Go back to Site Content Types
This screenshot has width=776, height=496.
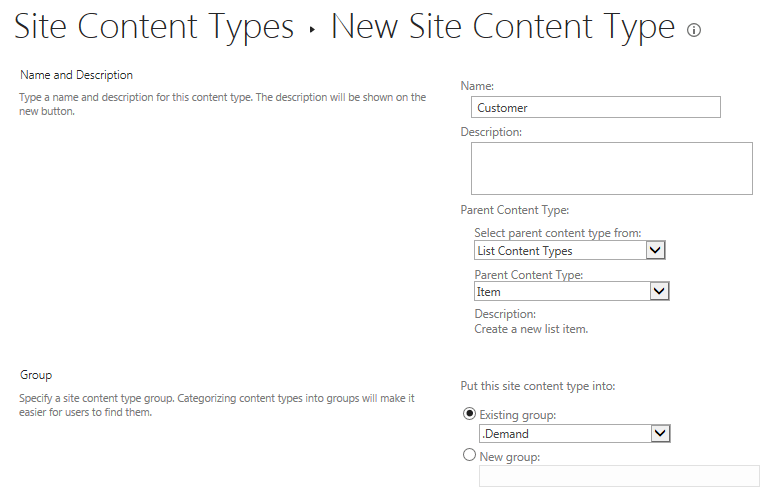[154, 27]
